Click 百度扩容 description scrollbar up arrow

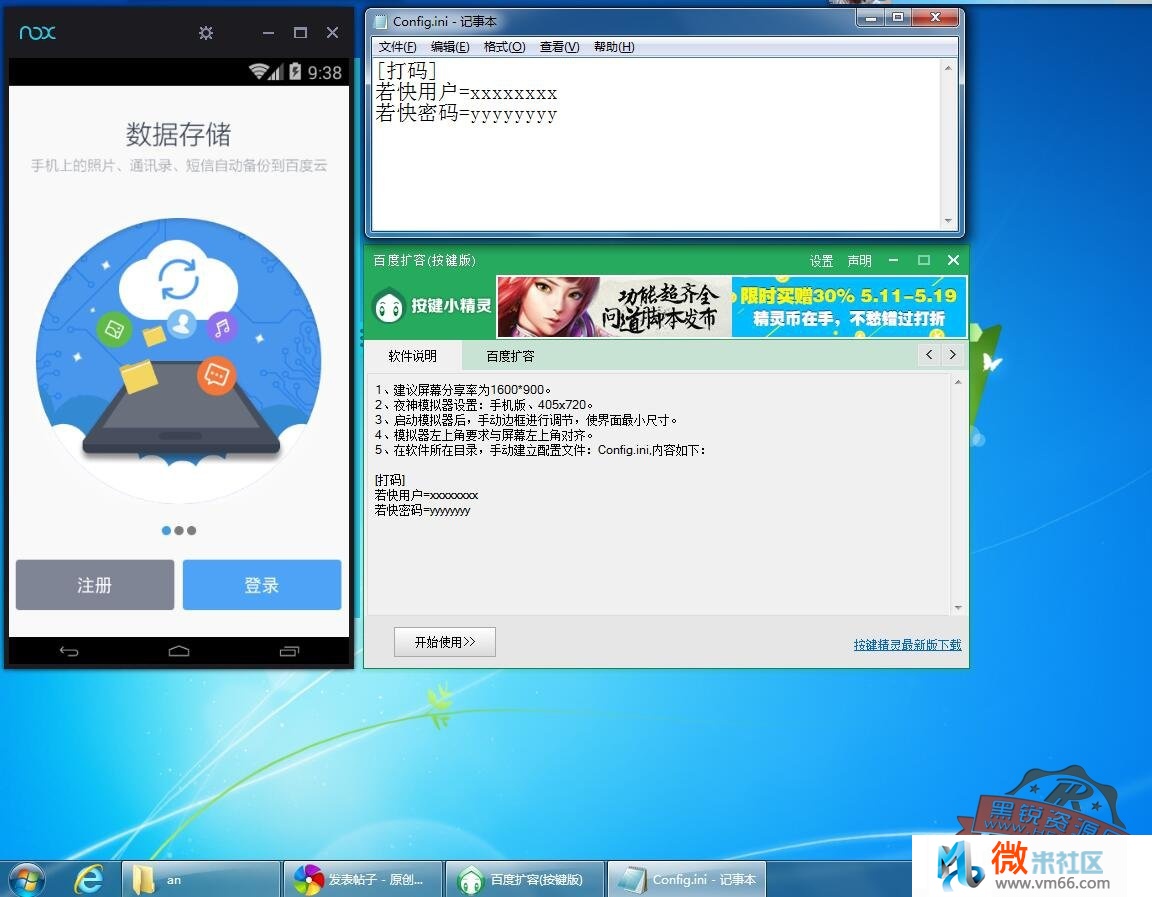958,383
